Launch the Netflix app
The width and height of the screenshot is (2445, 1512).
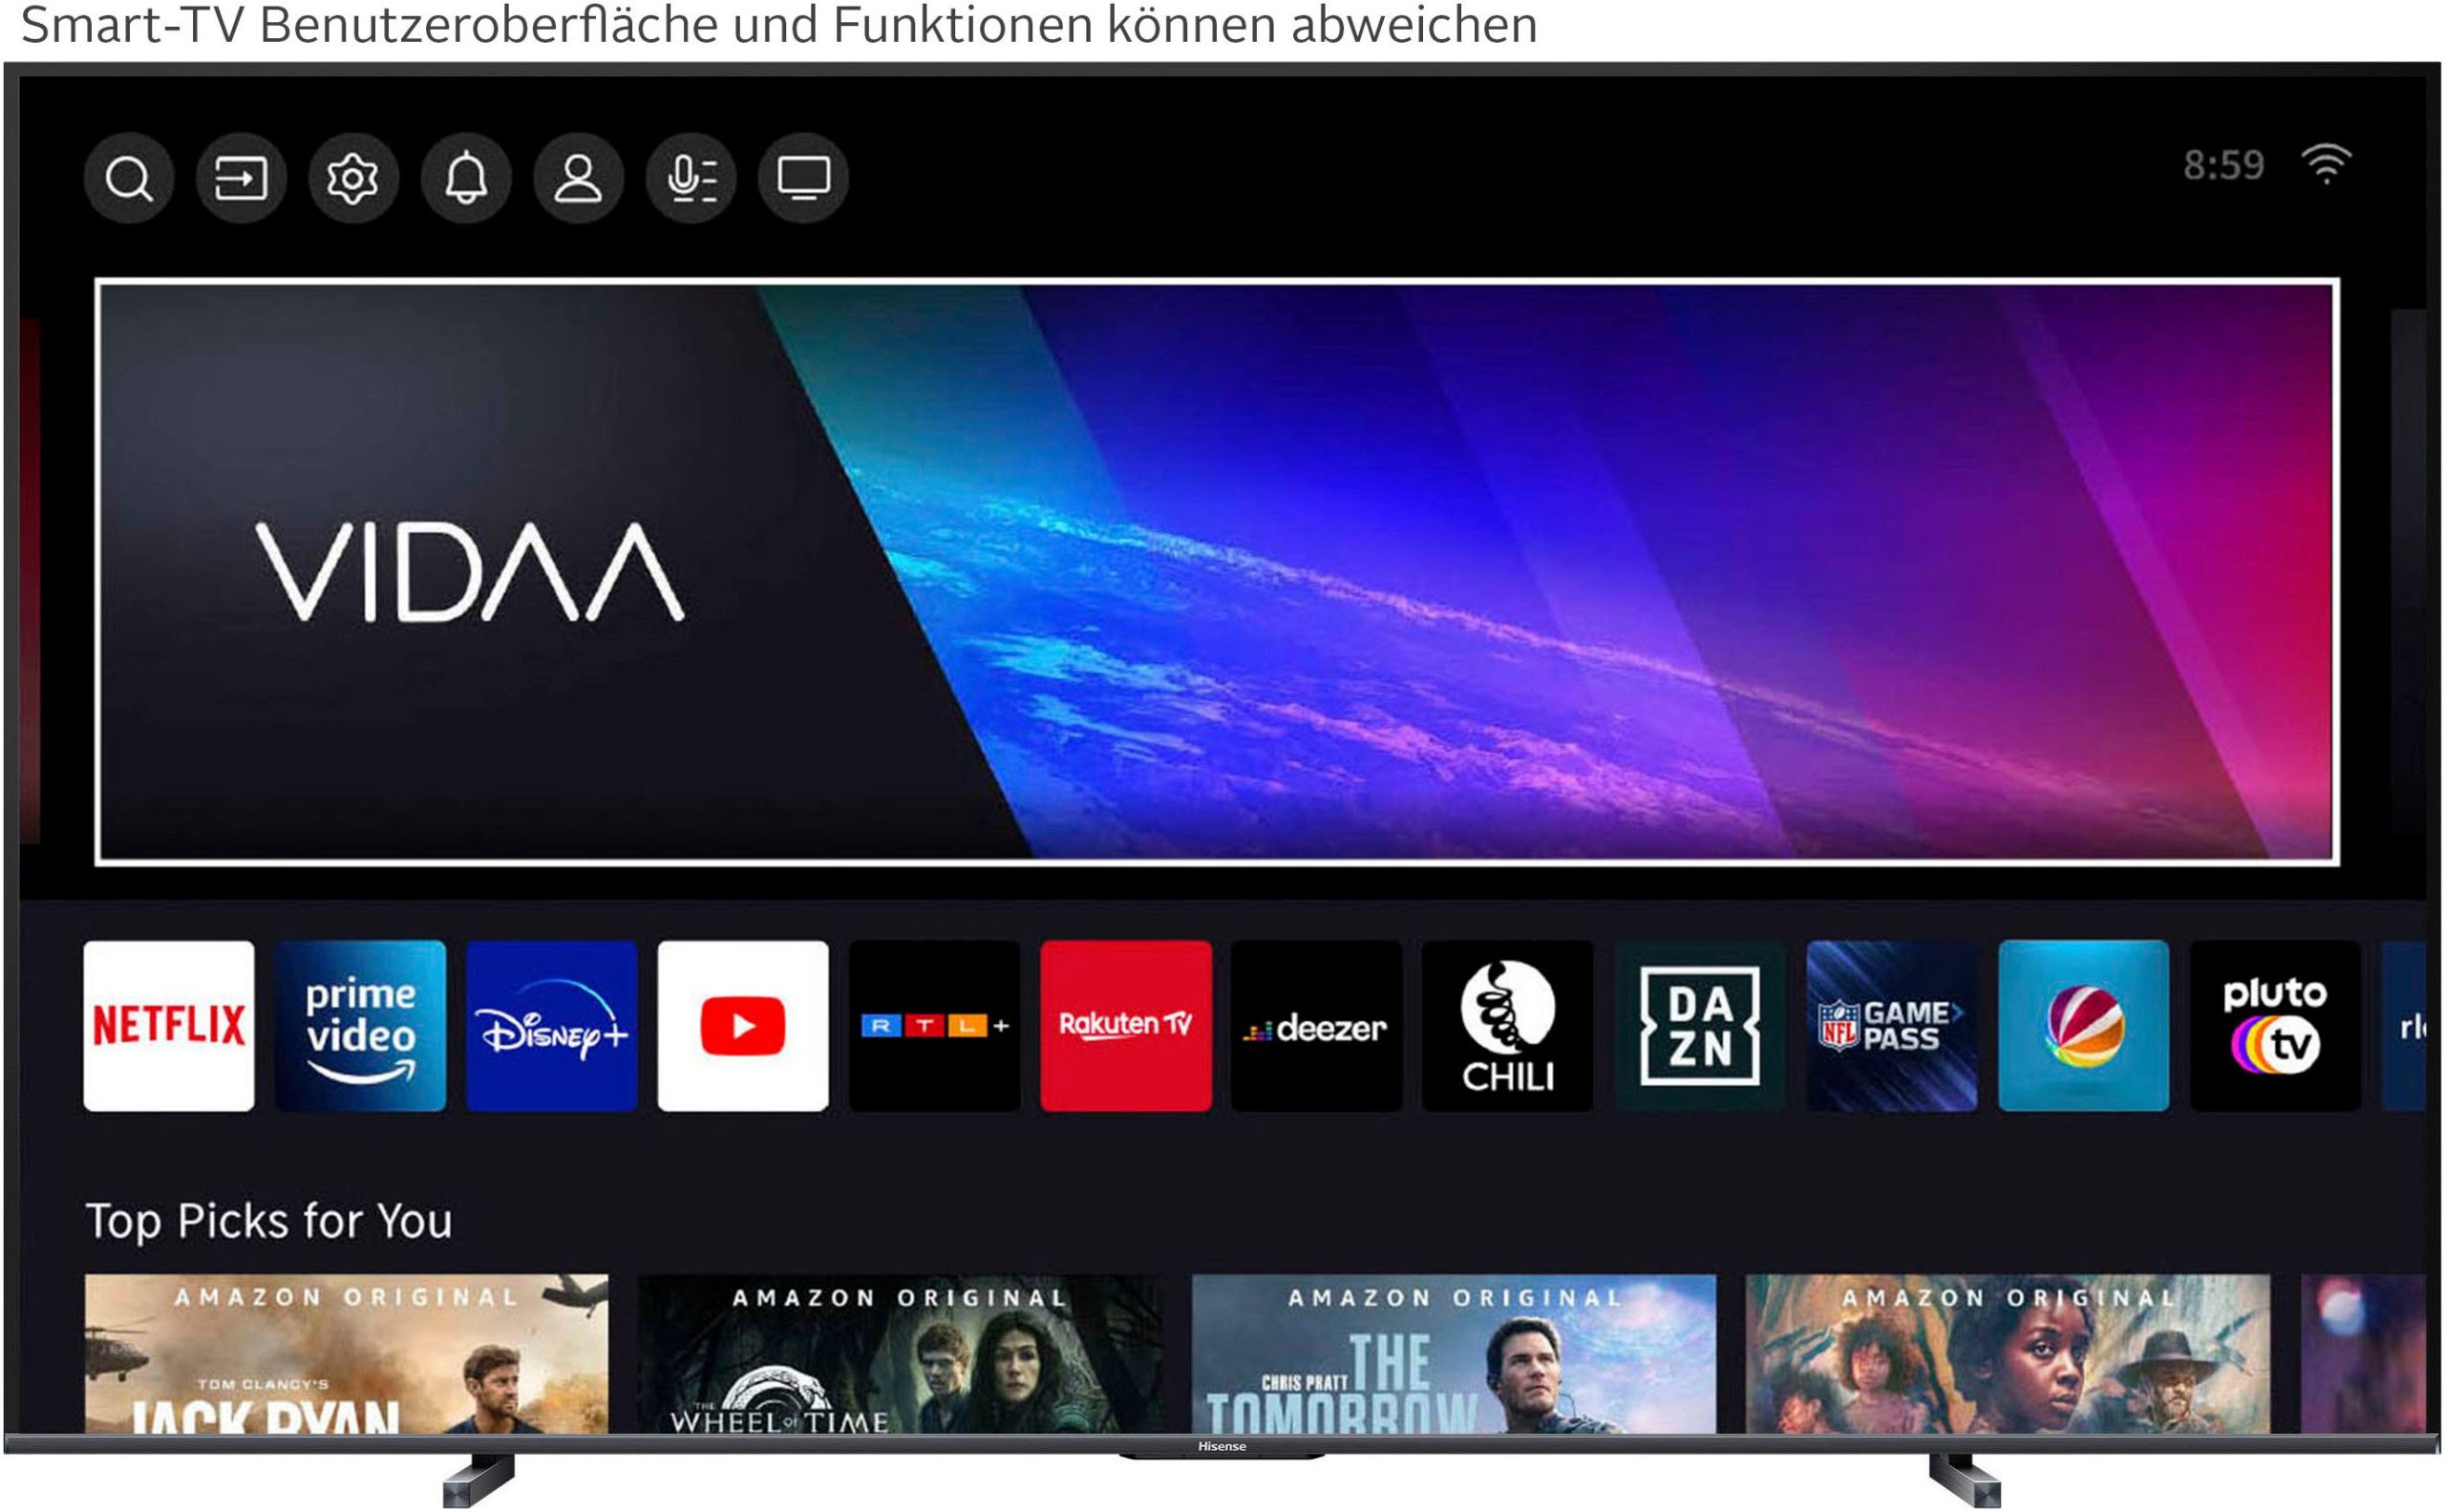click(169, 1026)
